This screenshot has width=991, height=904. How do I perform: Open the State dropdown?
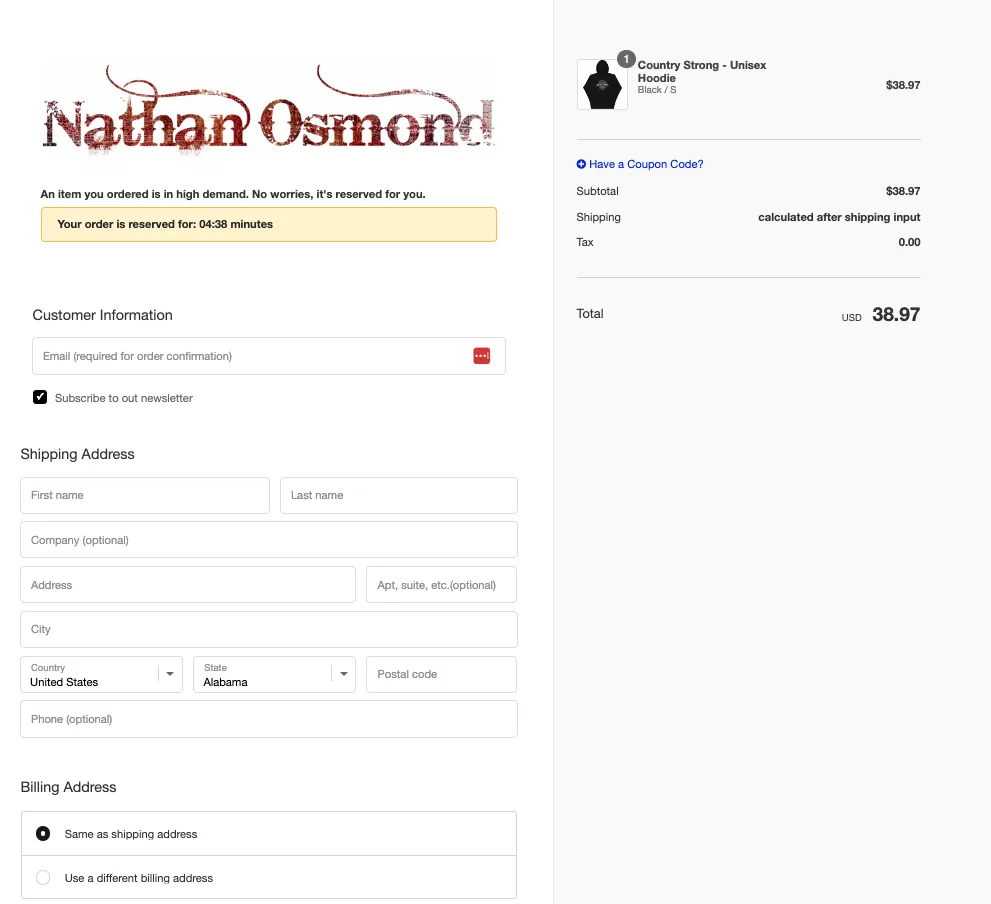pyautogui.click(x=274, y=675)
